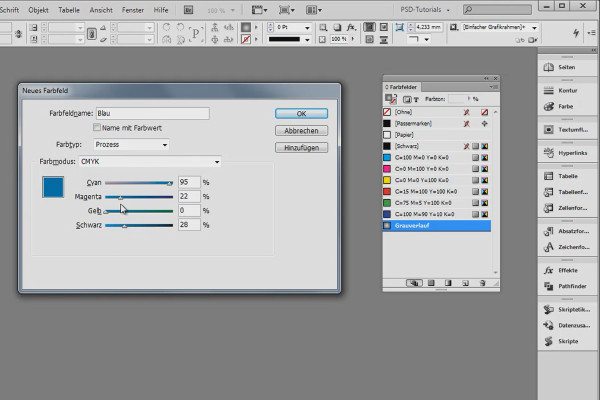600x400 pixels.
Task: Toggle container formatting icon in Farbfelder
Action: (x=407, y=100)
